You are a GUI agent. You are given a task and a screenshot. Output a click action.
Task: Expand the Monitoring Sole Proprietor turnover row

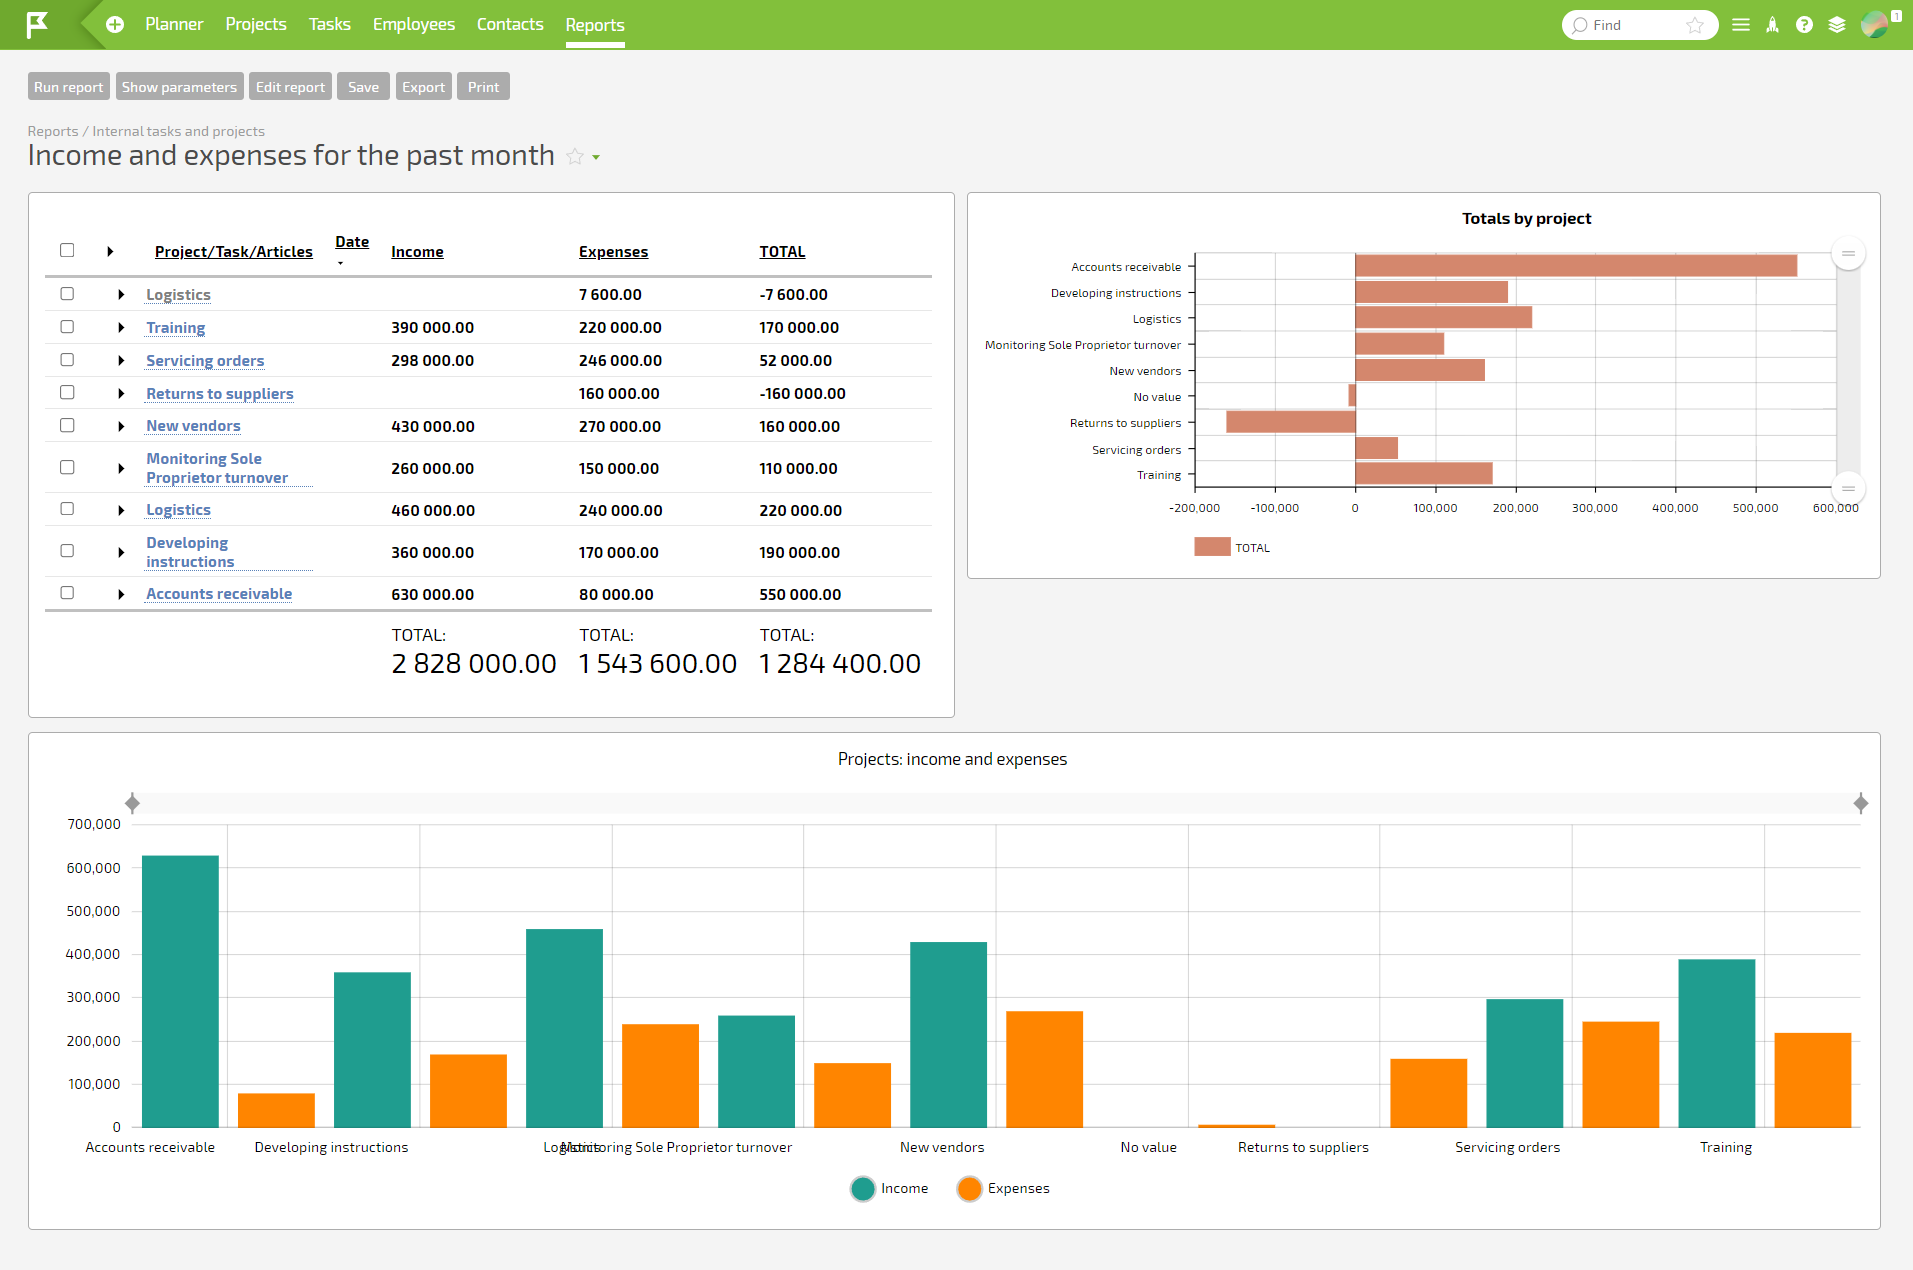(x=121, y=468)
